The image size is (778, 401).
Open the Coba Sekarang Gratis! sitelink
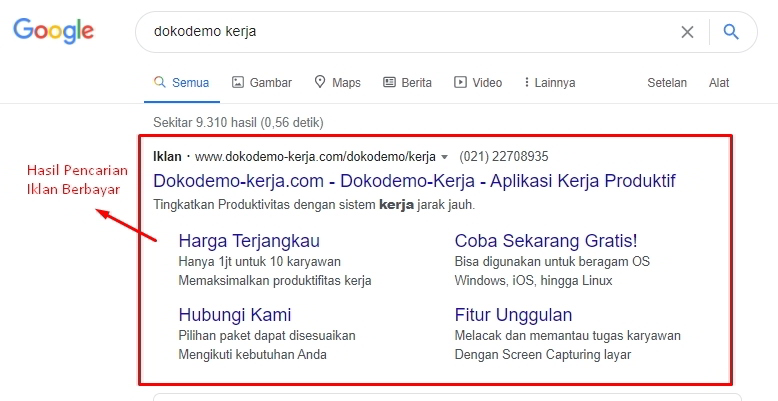point(546,241)
